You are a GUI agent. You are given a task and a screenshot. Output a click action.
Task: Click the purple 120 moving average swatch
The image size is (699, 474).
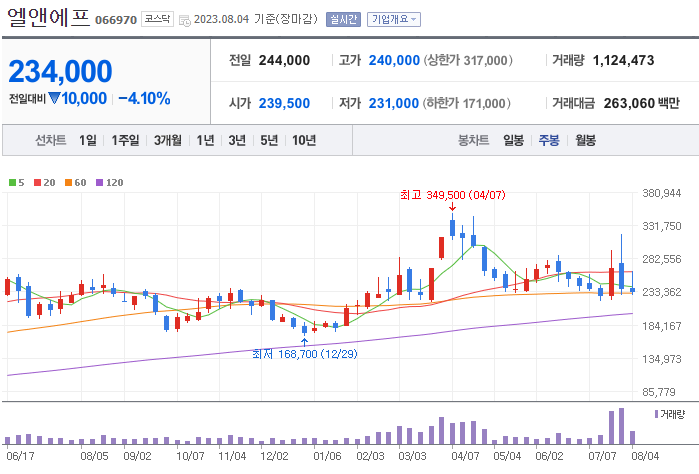(x=99, y=182)
